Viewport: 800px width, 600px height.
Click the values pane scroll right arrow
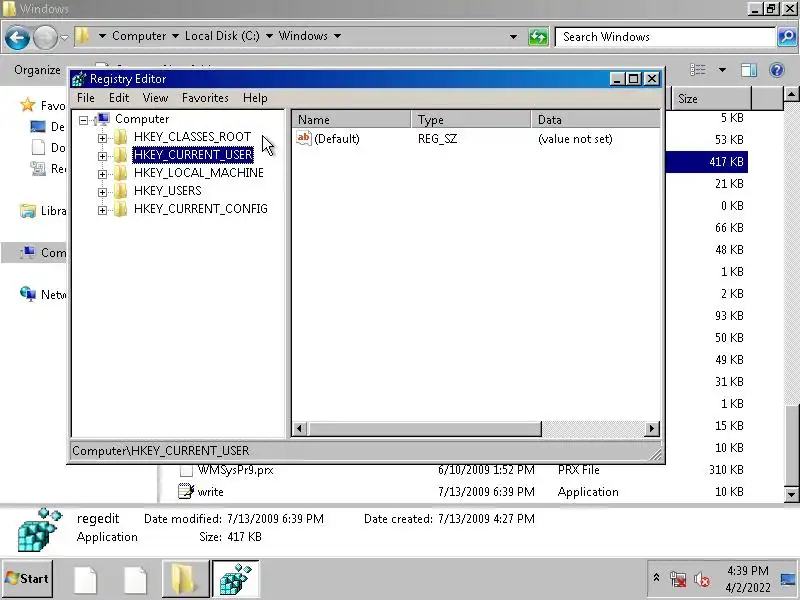652,429
